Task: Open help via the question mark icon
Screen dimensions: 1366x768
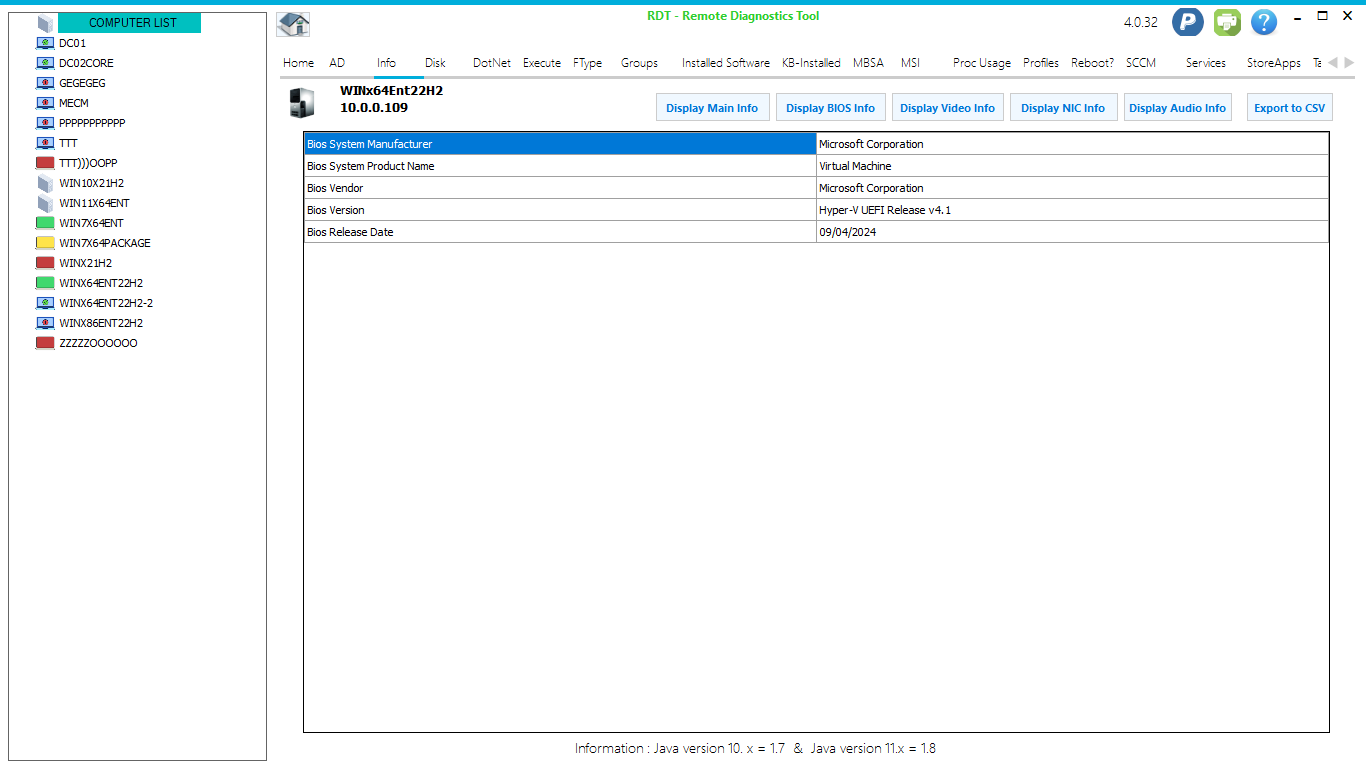Action: pos(1264,22)
